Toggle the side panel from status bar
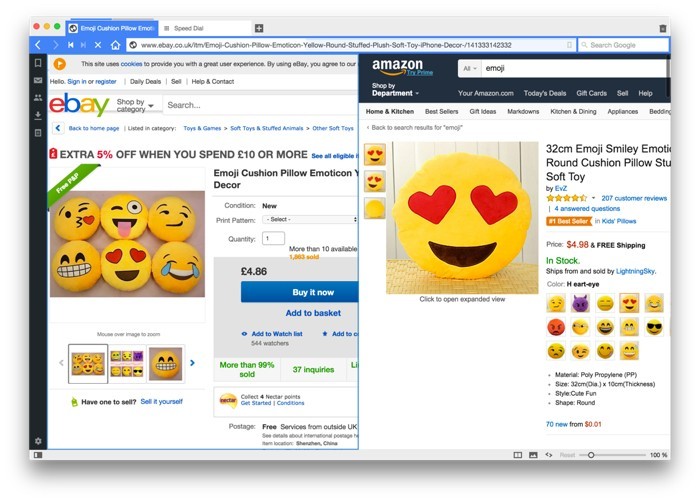 [x=38, y=455]
